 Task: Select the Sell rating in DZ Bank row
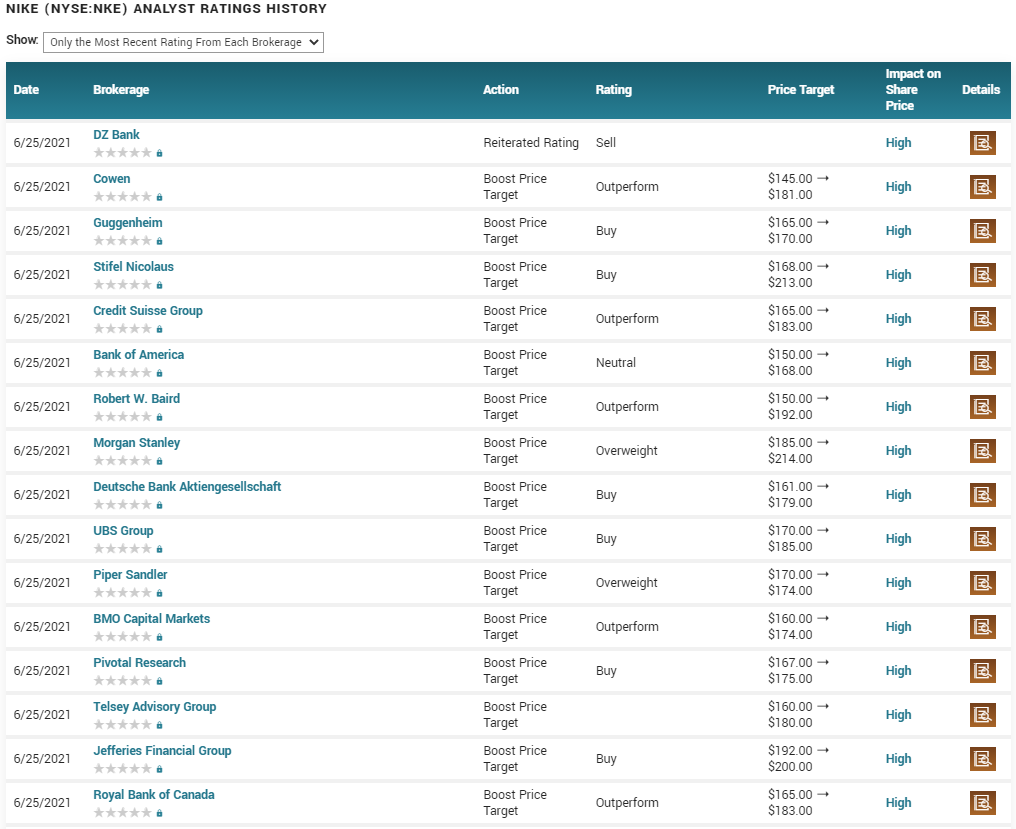(x=606, y=143)
